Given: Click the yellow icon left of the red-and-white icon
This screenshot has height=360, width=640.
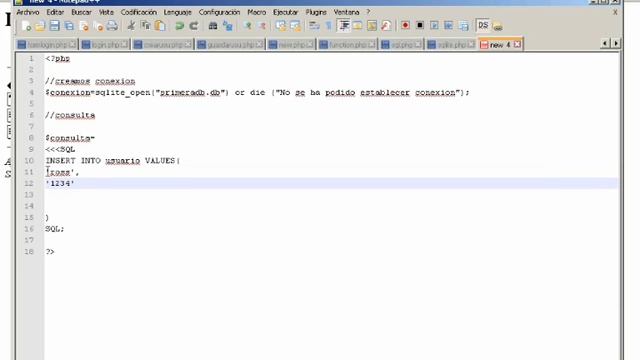Looking at the screenshot, I should [372, 26].
